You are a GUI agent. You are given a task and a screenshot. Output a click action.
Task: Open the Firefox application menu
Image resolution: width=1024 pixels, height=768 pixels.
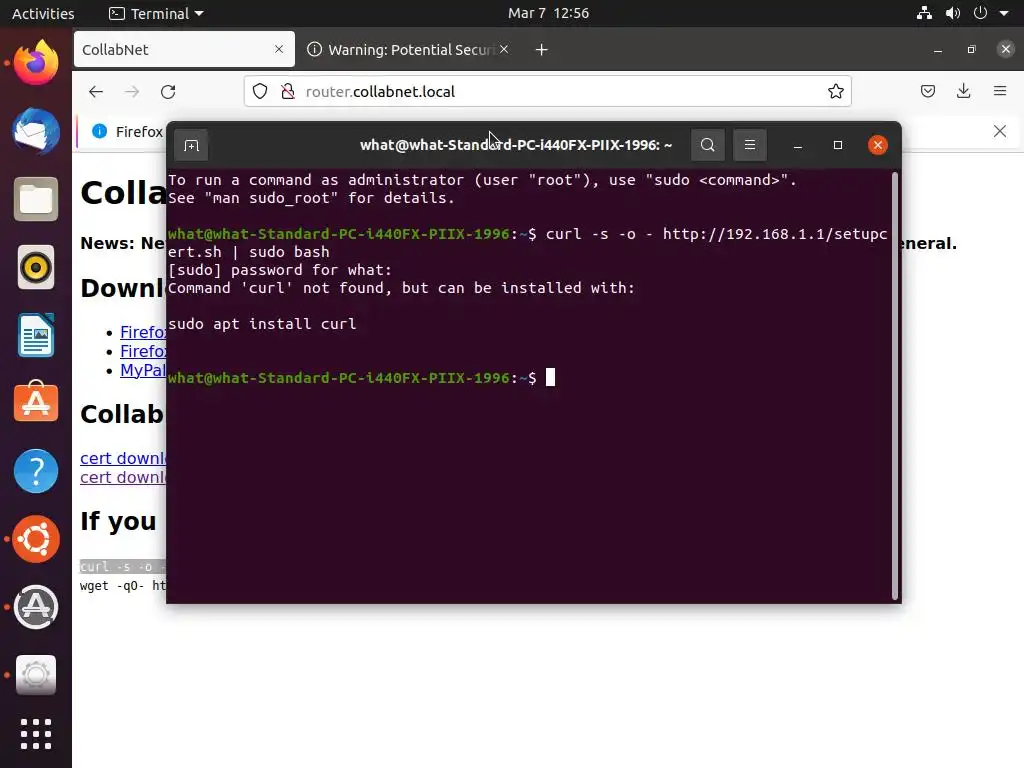1000,91
